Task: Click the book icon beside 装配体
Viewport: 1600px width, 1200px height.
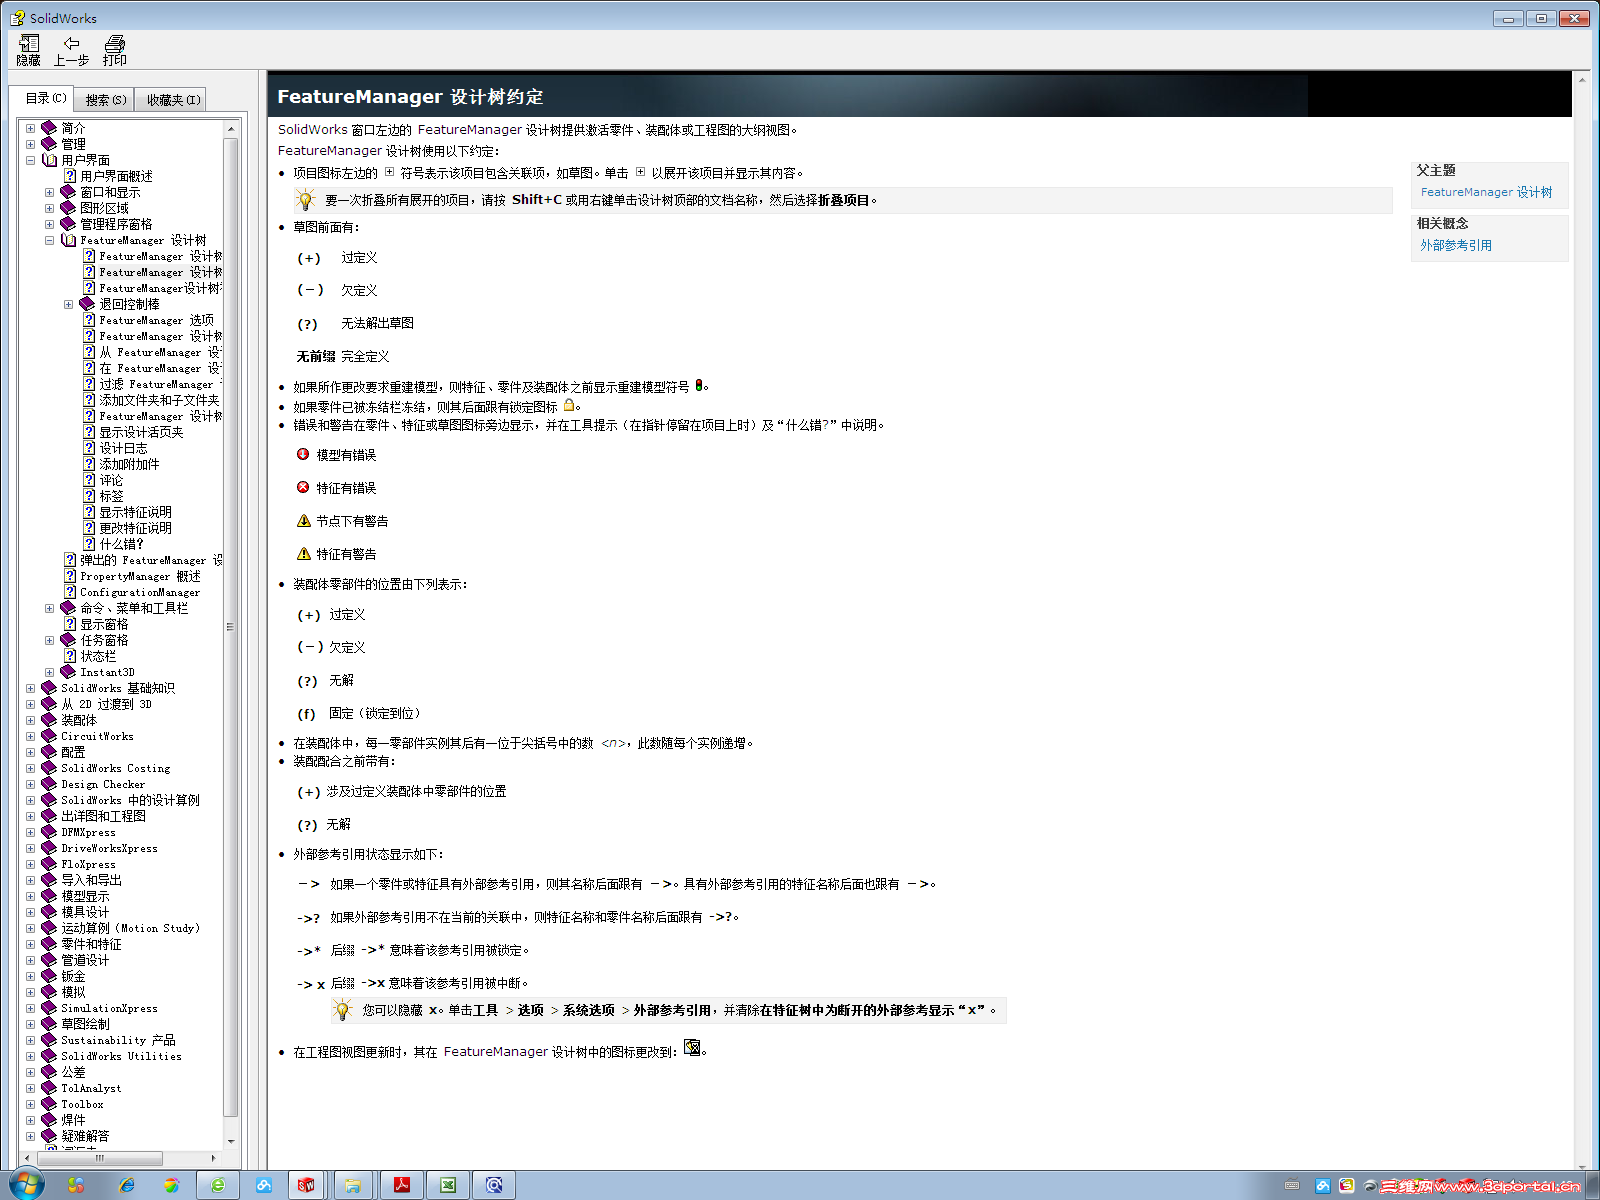Action: [49, 720]
